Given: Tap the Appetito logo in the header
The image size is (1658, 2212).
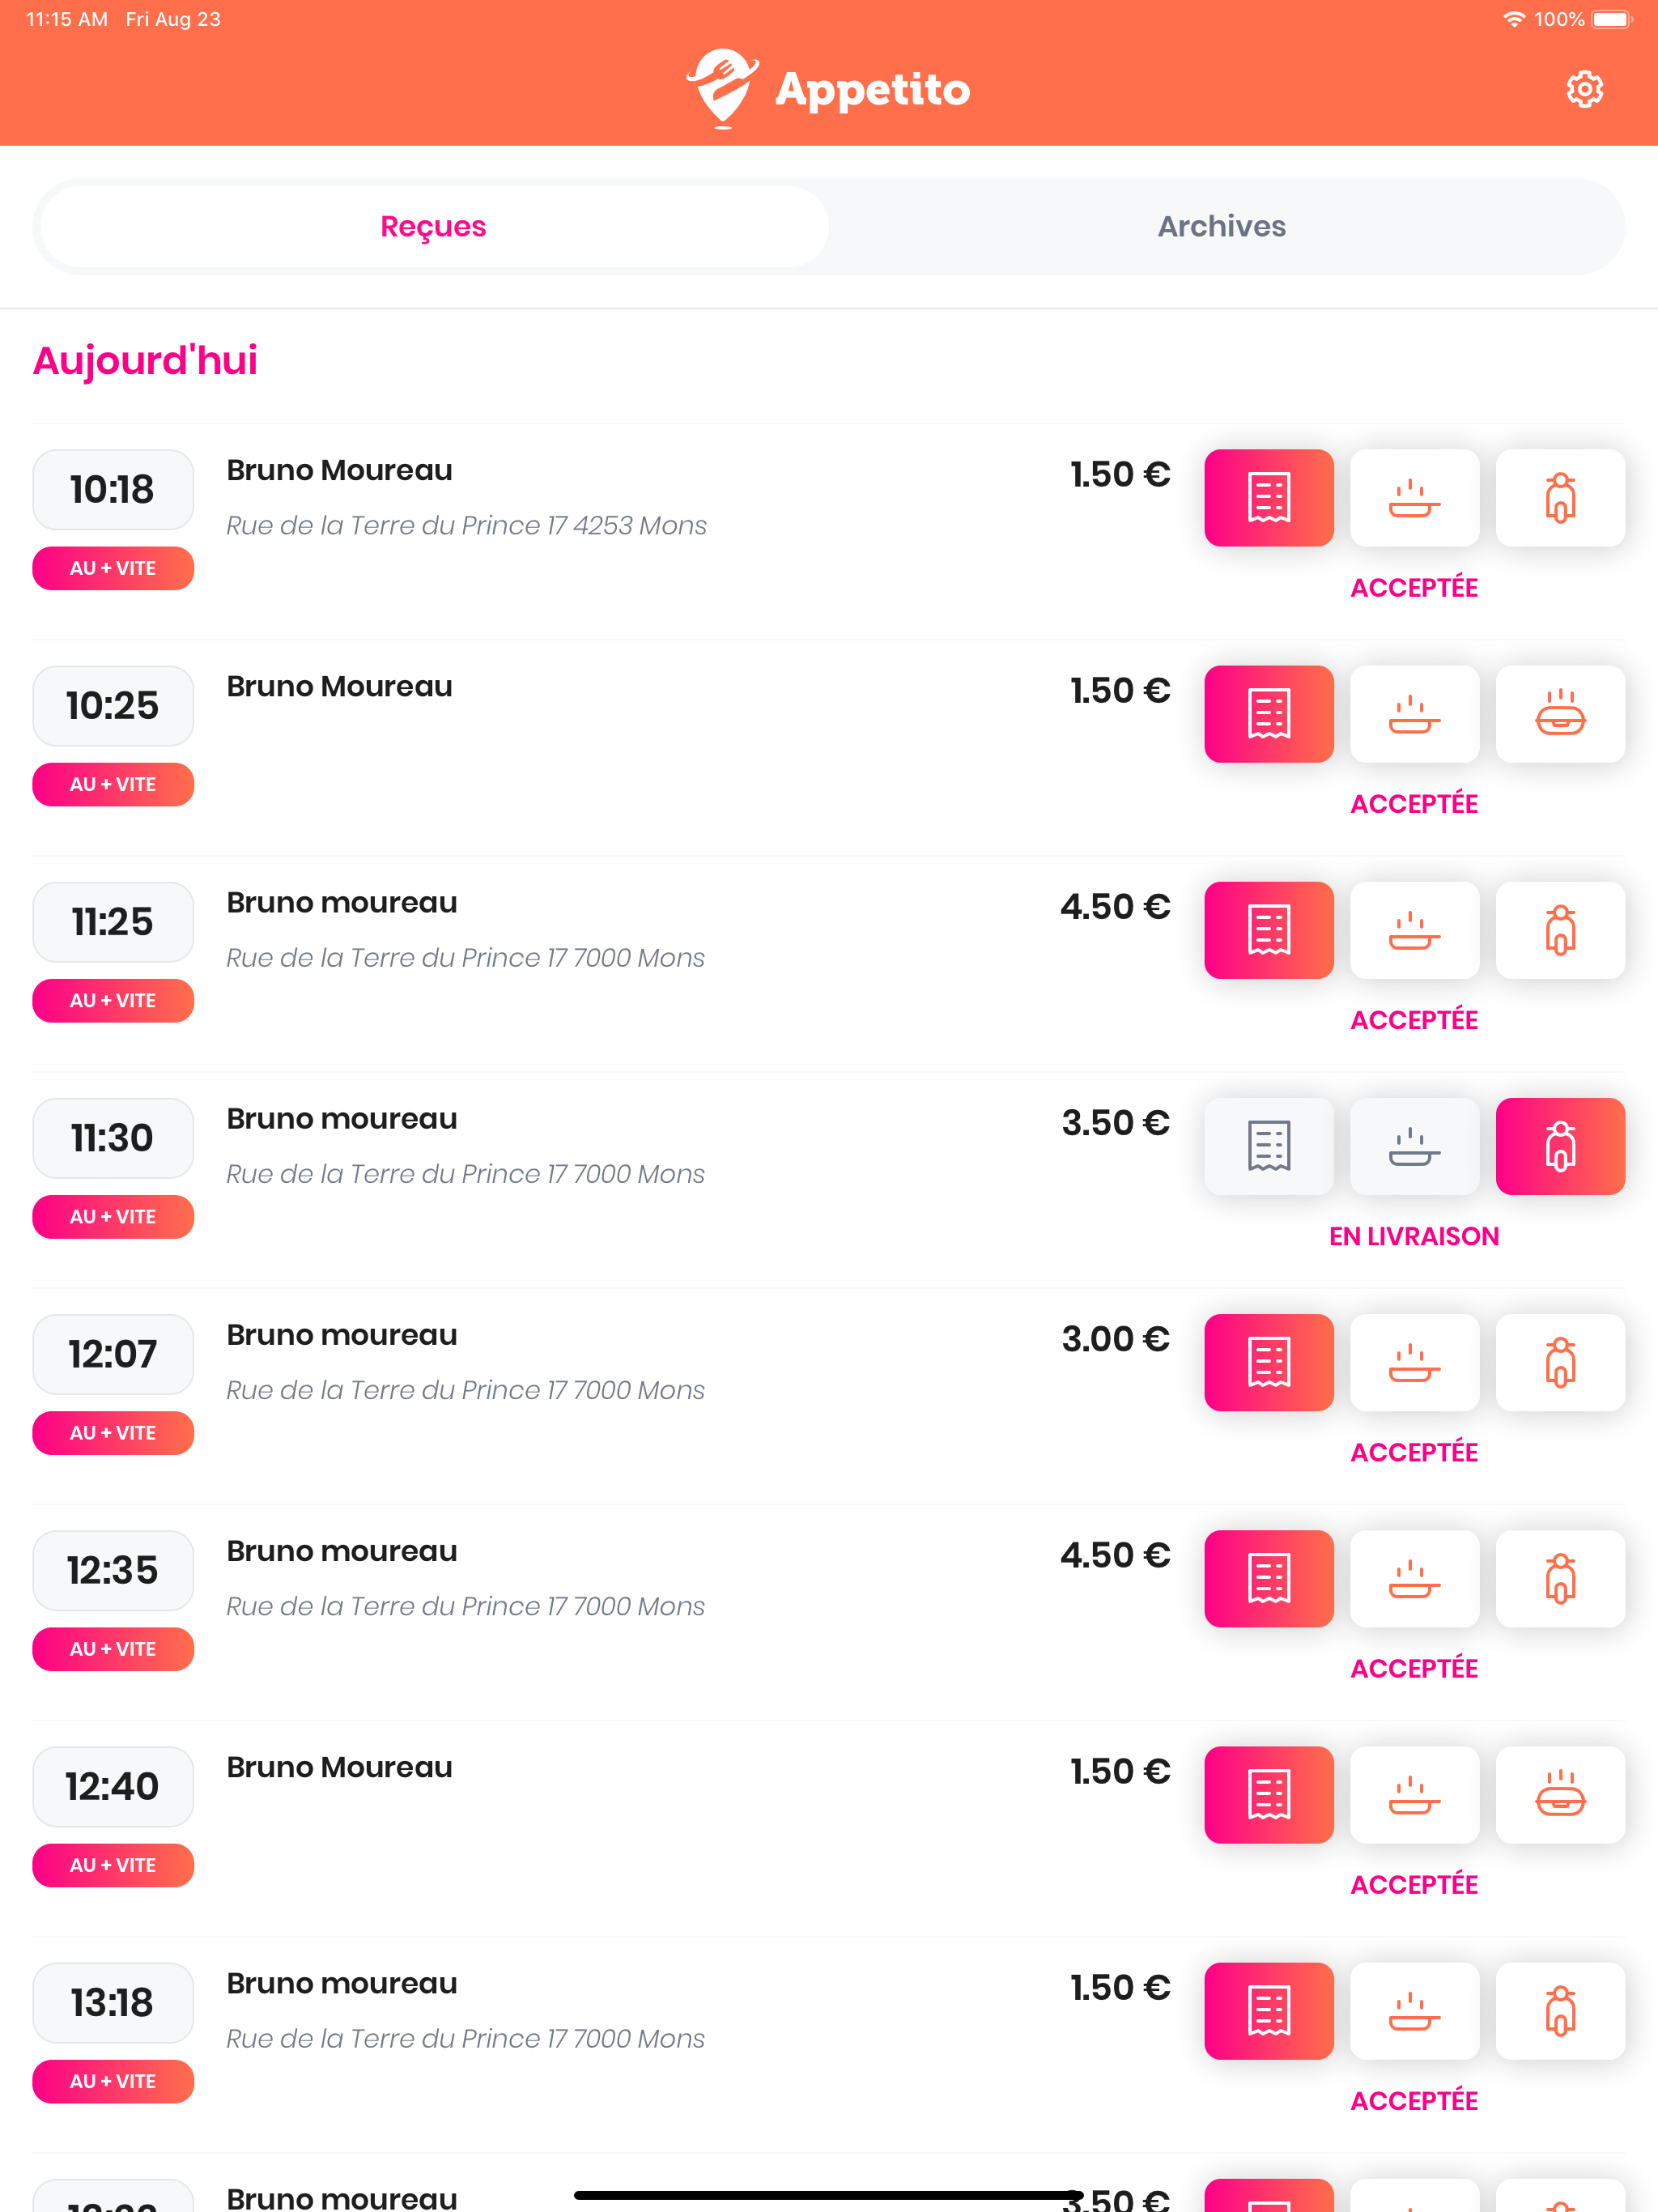Looking at the screenshot, I should [x=828, y=89].
